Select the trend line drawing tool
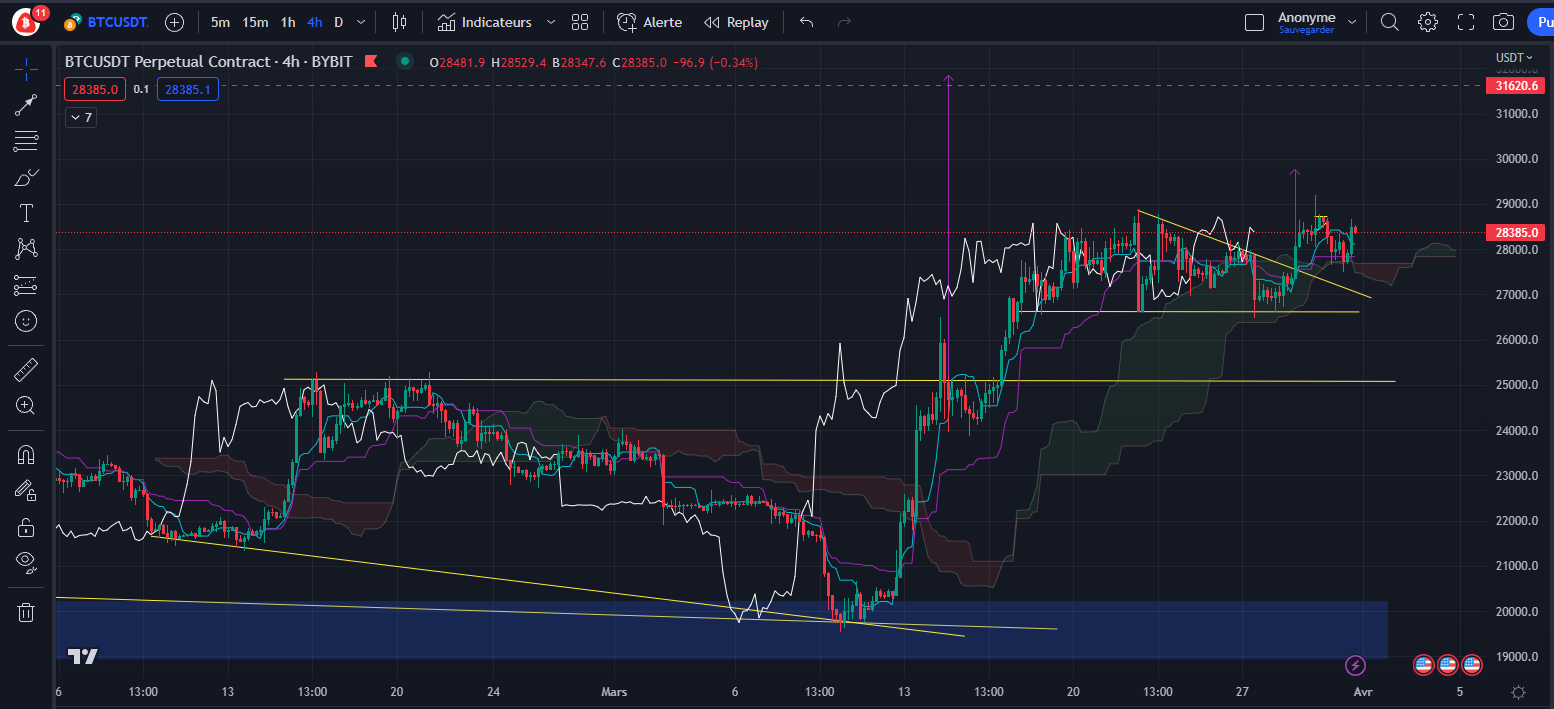 [25, 106]
